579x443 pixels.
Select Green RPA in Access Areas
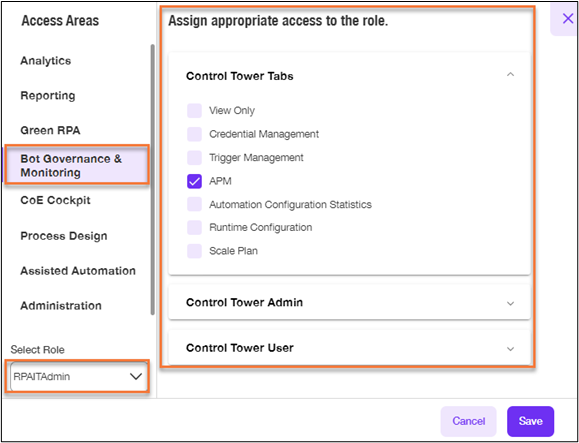coord(50,130)
